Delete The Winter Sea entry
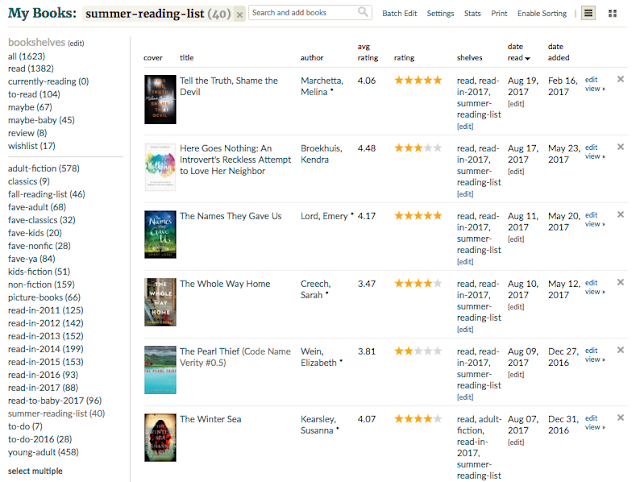The height and width of the screenshot is (482, 640). click(x=621, y=417)
